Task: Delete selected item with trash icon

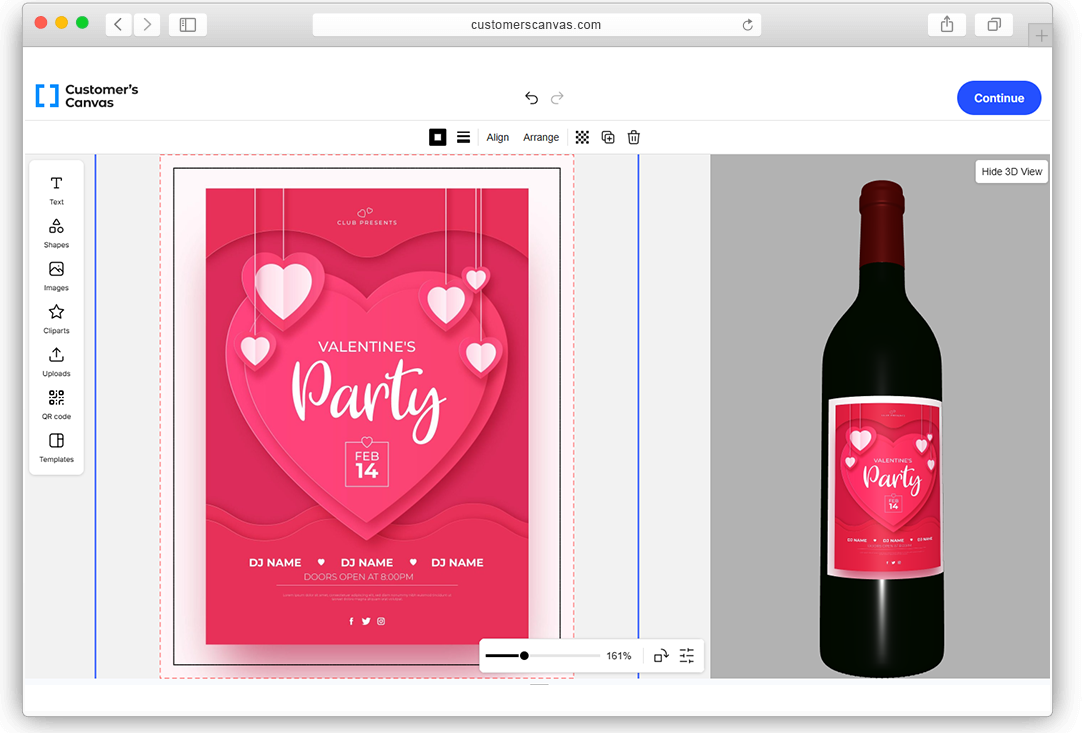Action: 633,138
